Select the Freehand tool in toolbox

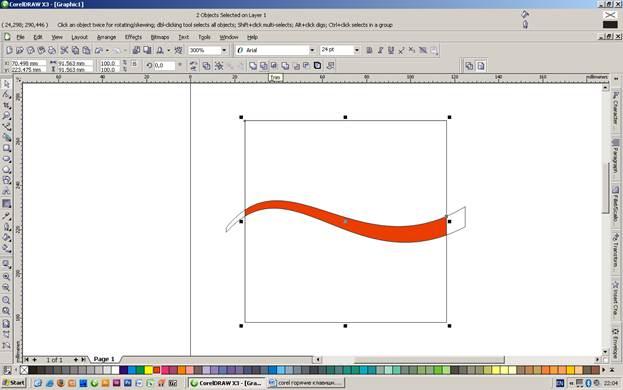[6, 127]
